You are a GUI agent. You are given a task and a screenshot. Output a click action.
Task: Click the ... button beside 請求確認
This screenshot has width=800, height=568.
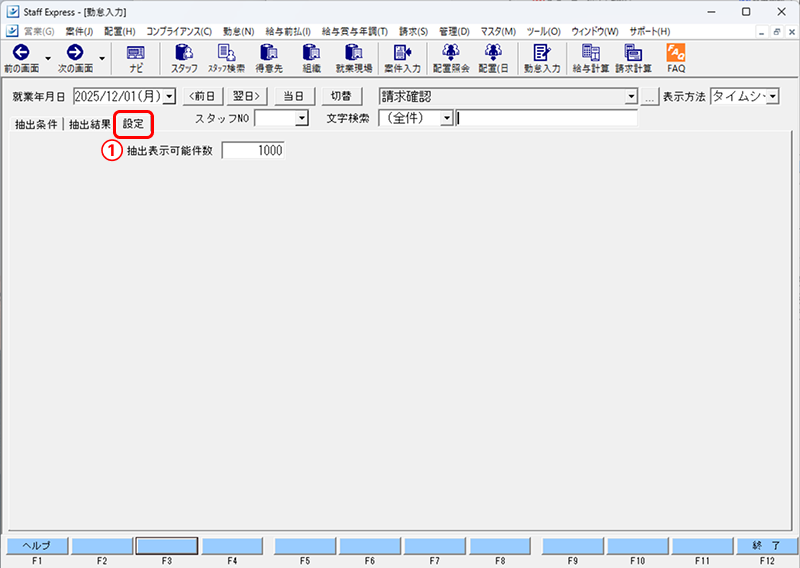649,97
